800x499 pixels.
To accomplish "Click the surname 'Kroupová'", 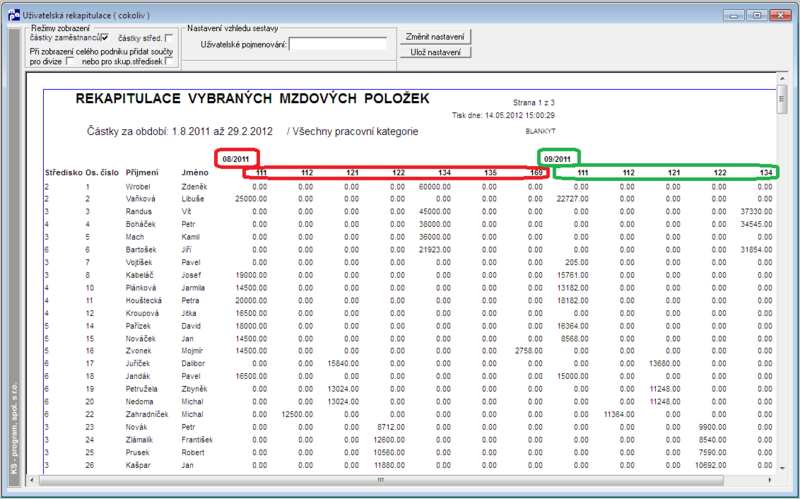I will click(142, 313).
